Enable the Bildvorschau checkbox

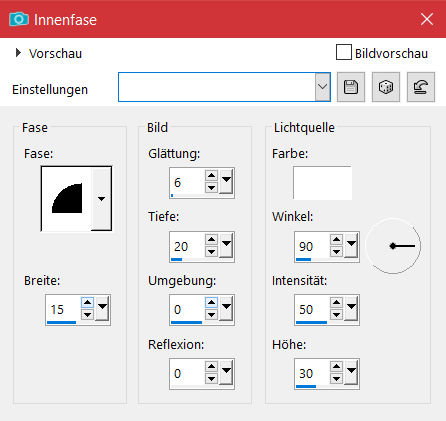[344, 52]
